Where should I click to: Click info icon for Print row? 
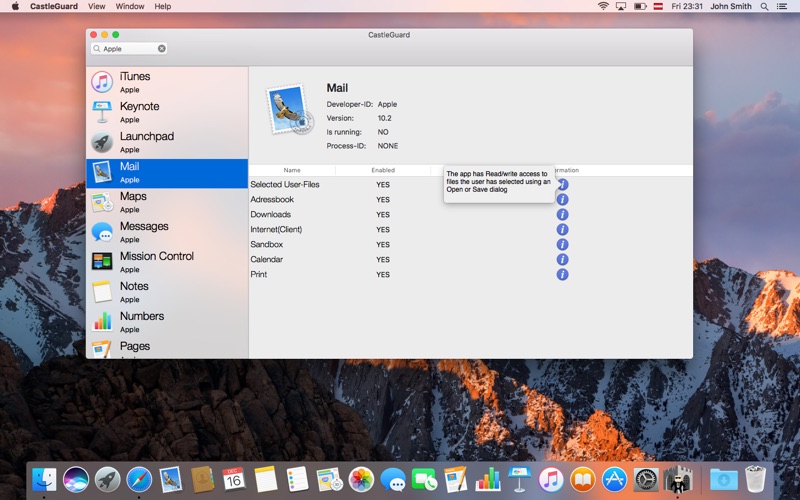[x=562, y=274]
